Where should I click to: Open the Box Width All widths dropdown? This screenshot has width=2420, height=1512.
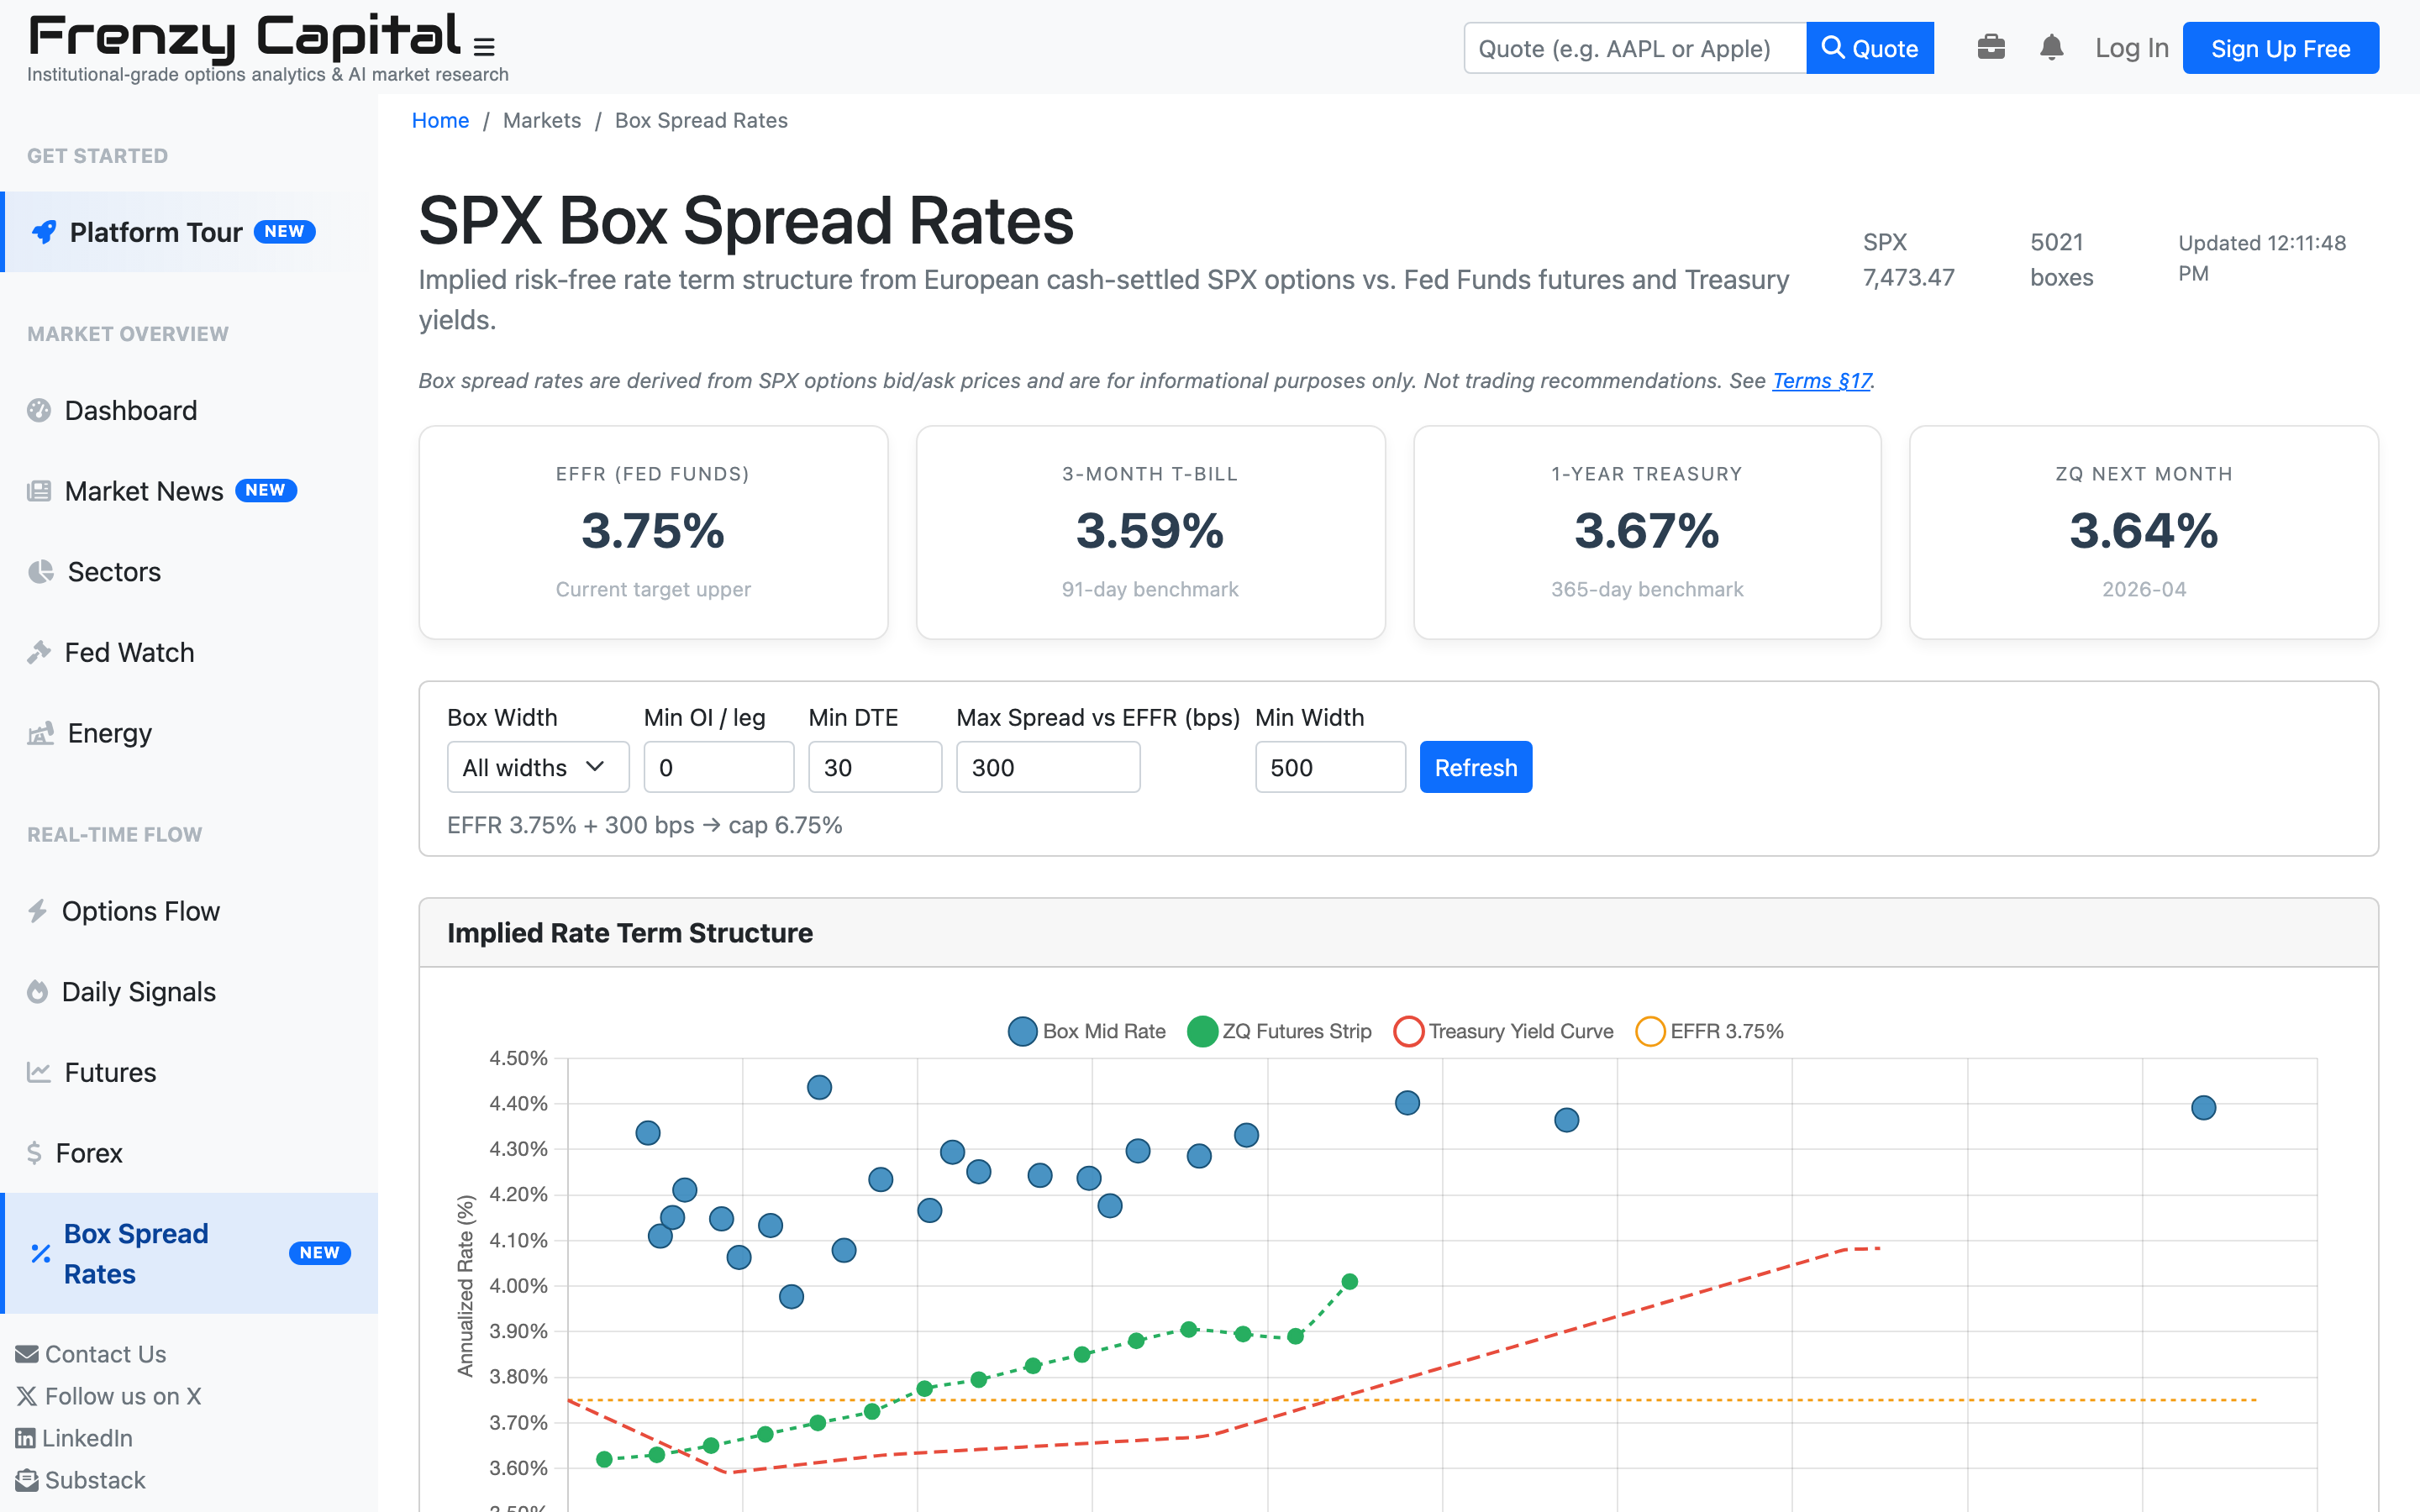pyautogui.click(x=538, y=767)
